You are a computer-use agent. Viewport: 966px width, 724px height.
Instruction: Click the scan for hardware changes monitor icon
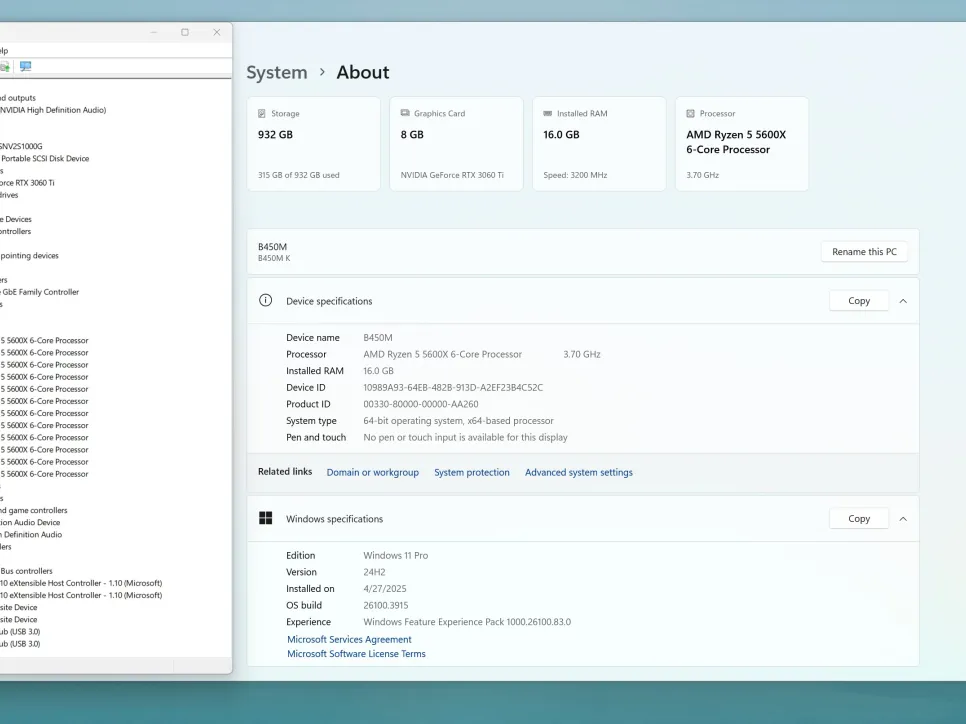pos(25,66)
